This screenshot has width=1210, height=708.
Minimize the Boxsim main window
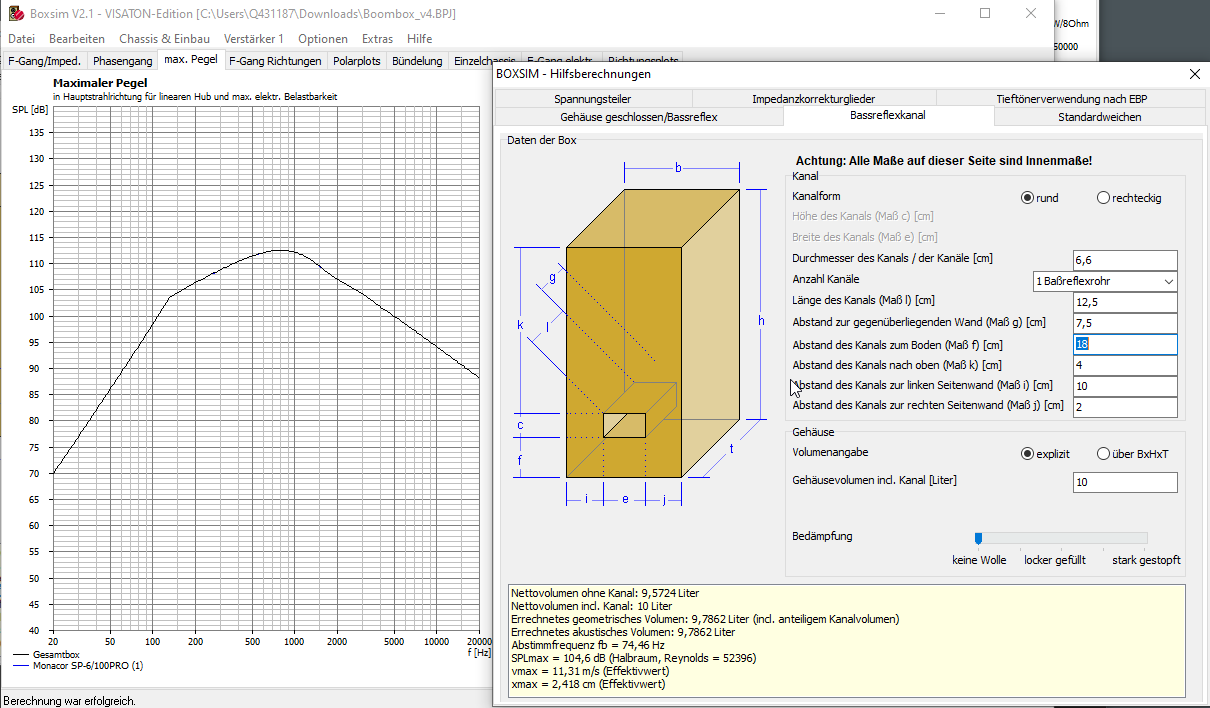tap(940, 14)
